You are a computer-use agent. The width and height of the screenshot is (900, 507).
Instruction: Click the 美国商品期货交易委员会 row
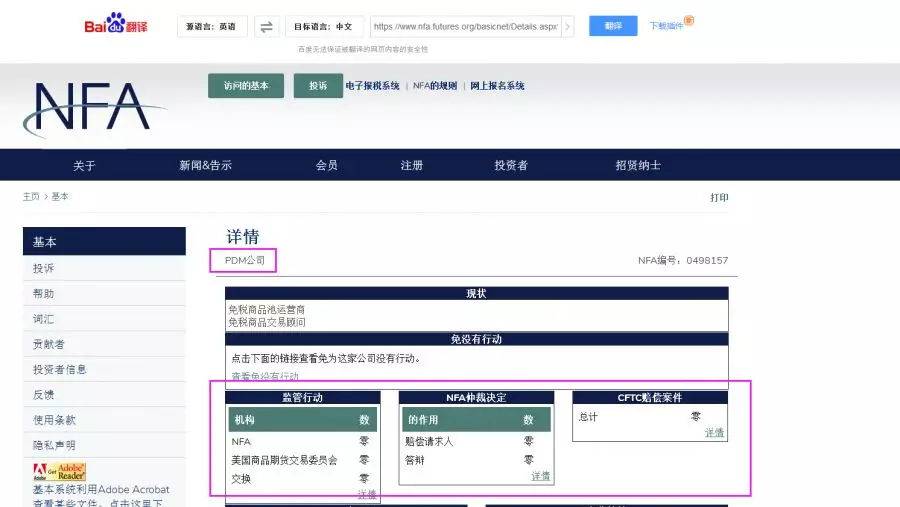(301, 460)
